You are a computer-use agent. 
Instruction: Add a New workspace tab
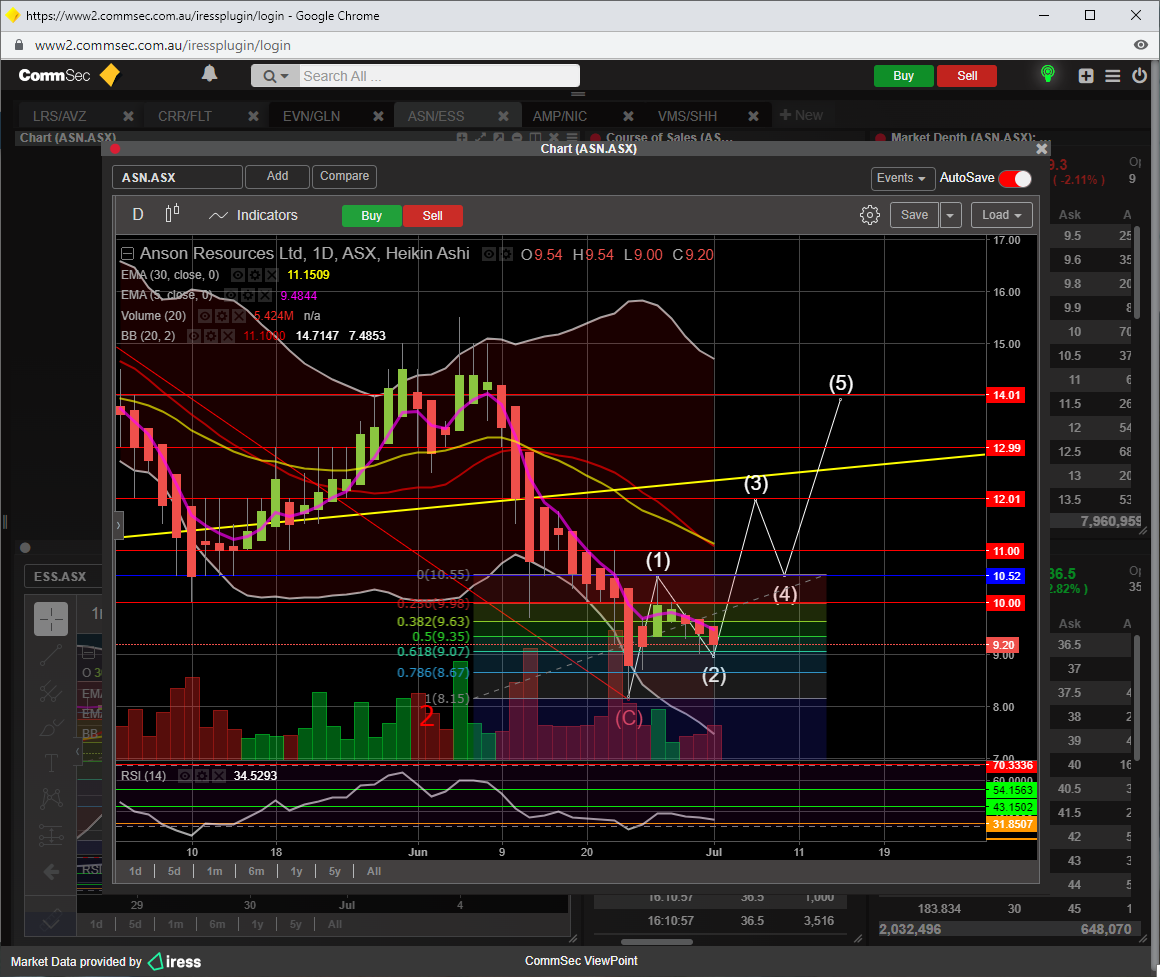(801, 115)
